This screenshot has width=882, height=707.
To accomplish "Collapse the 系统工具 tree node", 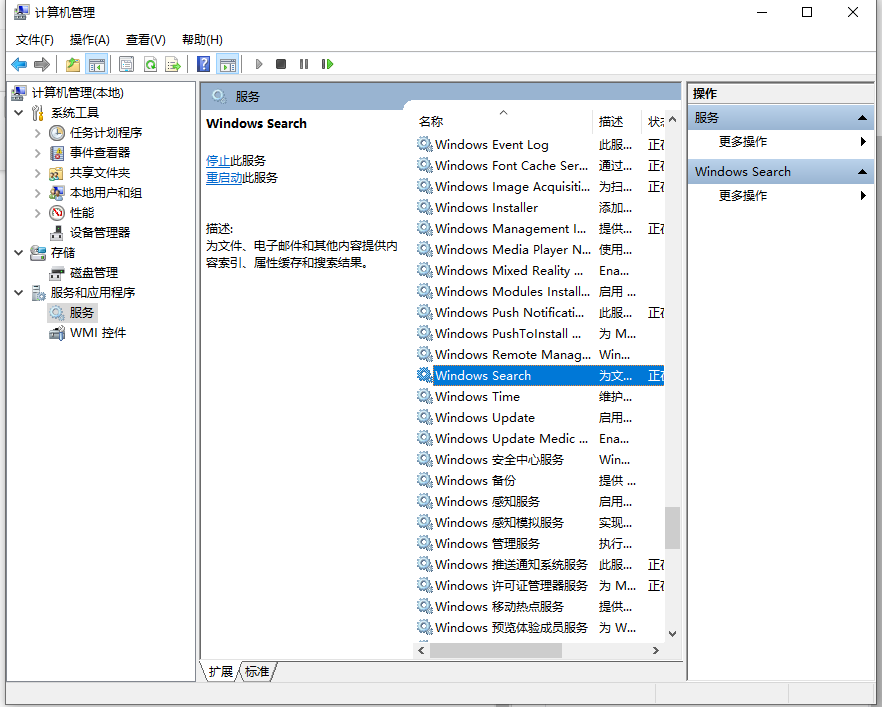I will pyautogui.click(x=19, y=113).
